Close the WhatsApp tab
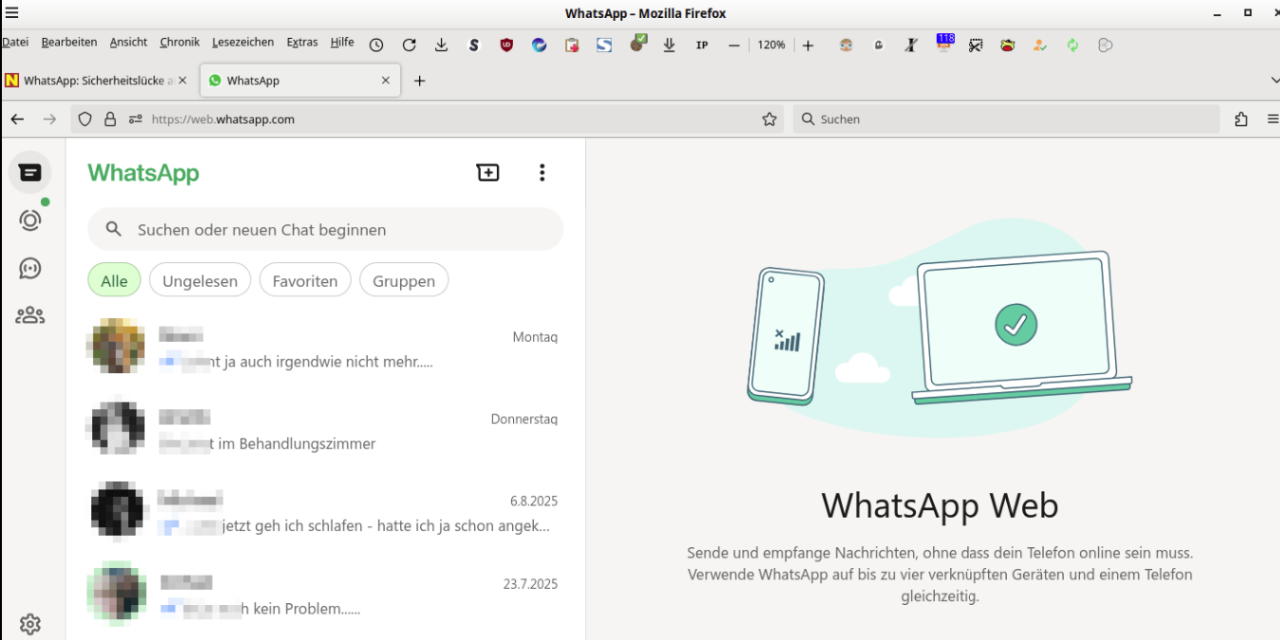This screenshot has height=640, width=1280. click(x=385, y=81)
